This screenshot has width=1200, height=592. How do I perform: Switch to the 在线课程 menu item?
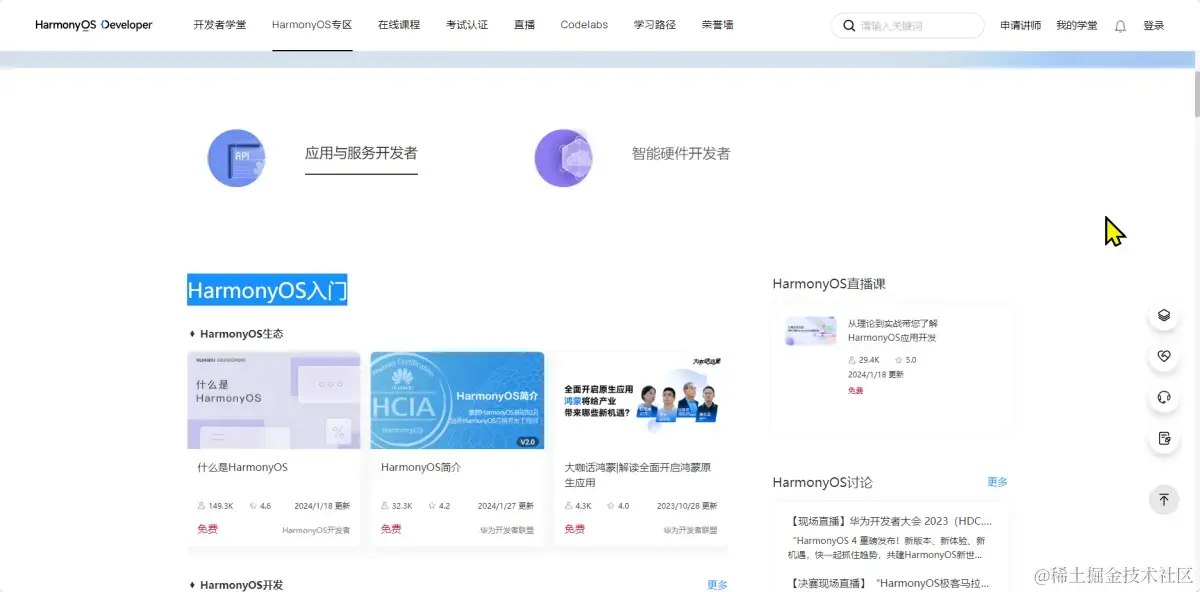(x=399, y=25)
